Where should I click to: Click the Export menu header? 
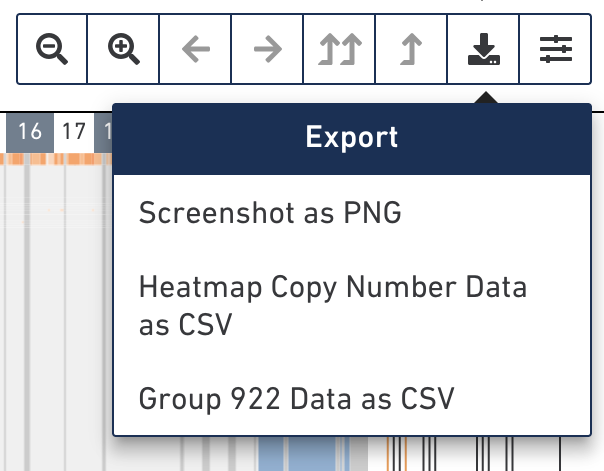352,138
